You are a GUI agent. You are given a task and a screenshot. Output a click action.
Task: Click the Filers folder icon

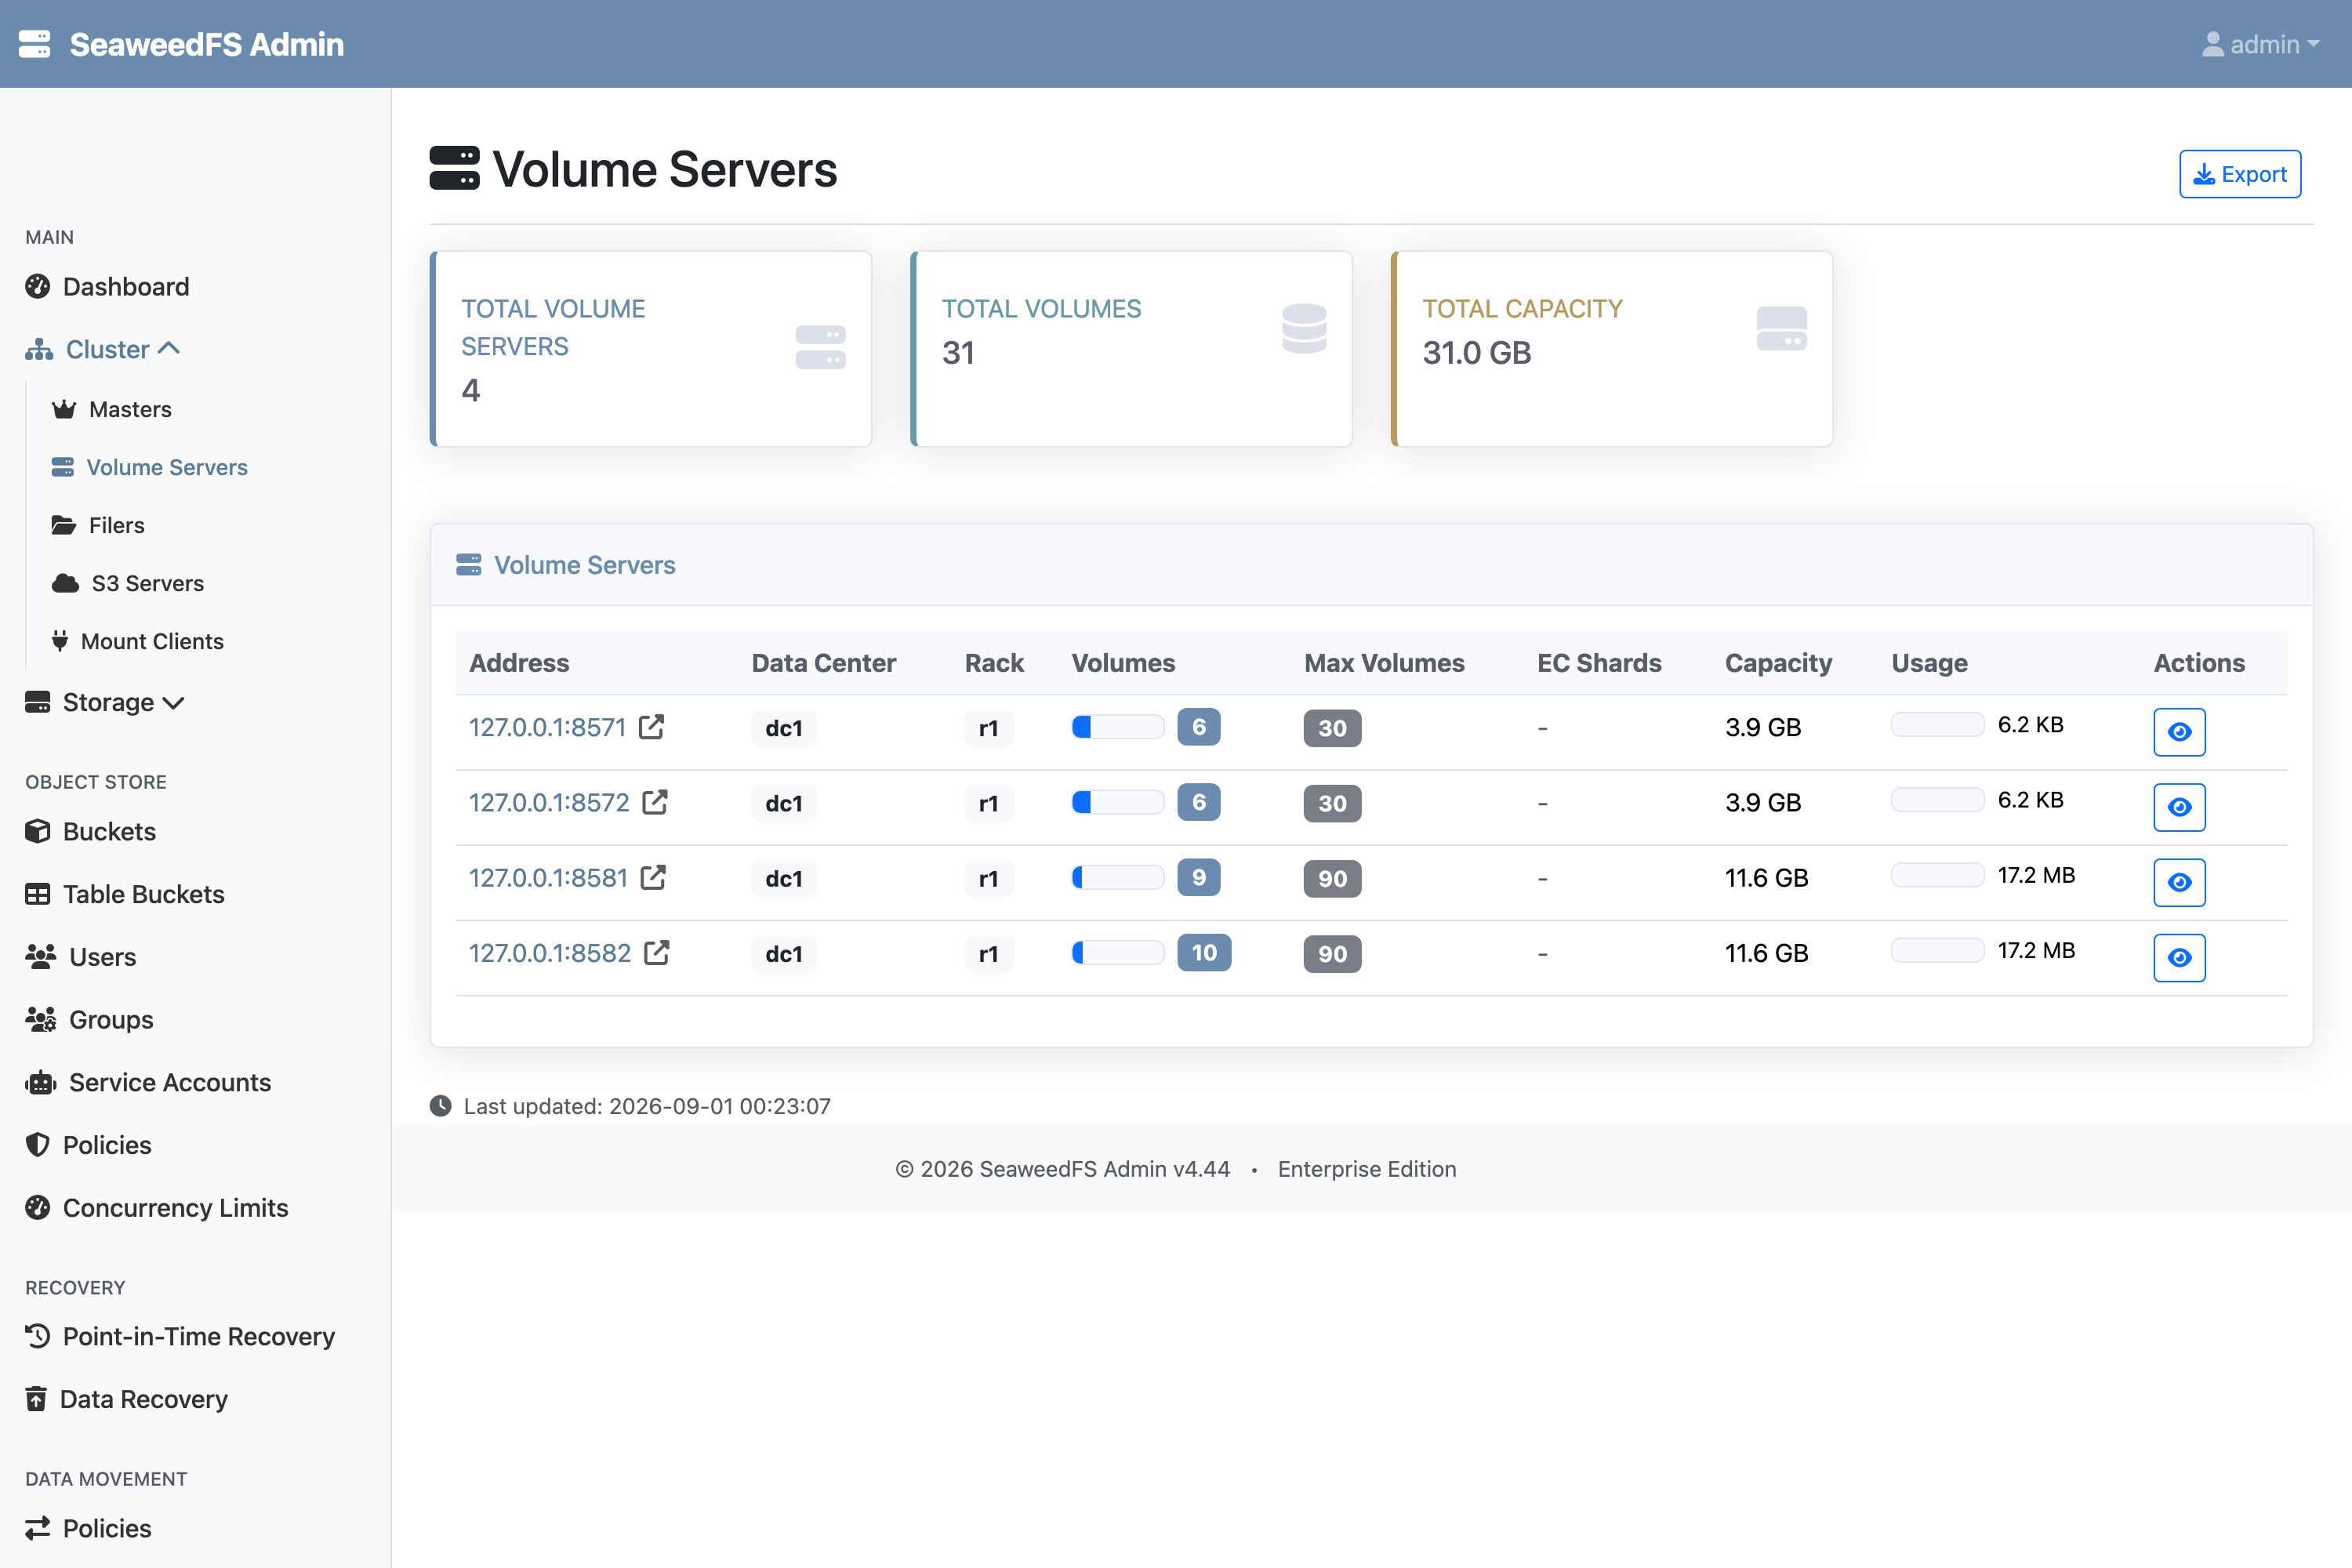(x=64, y=525)
